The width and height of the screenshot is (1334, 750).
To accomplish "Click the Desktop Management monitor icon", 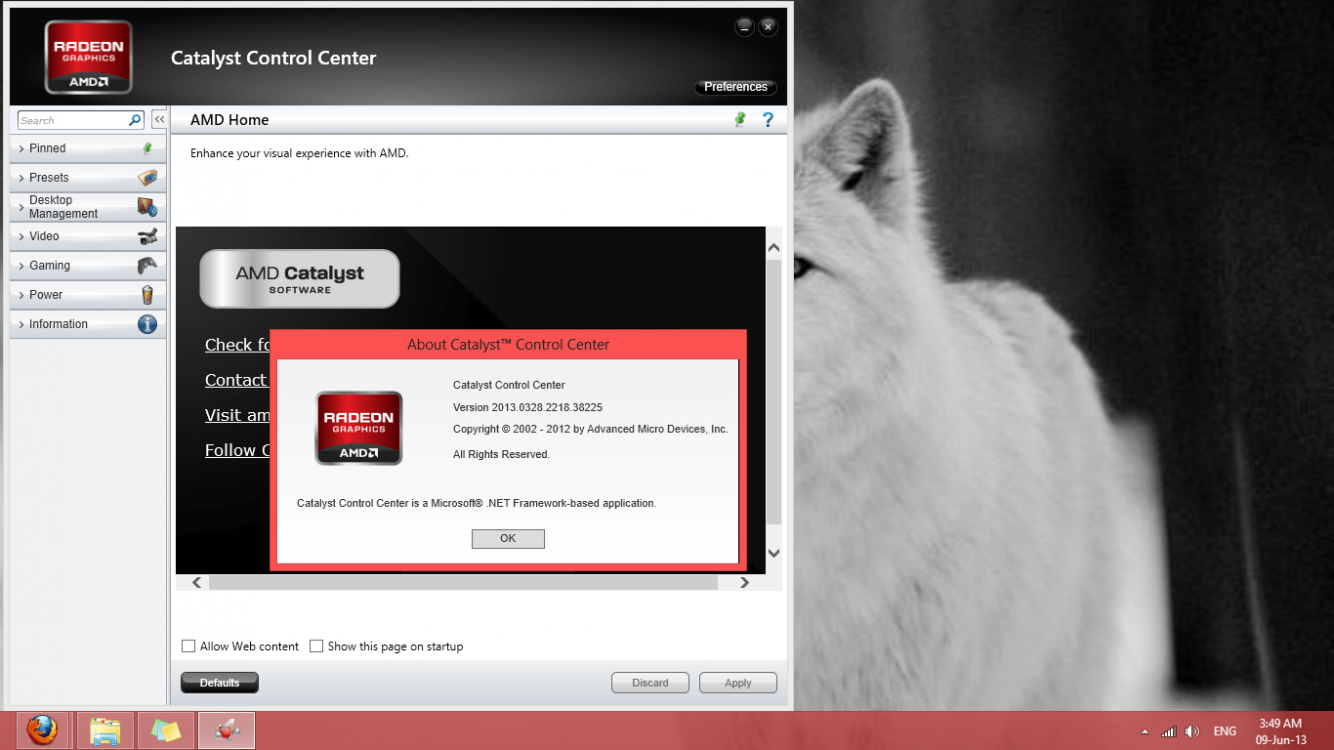I will coord(147,207).
